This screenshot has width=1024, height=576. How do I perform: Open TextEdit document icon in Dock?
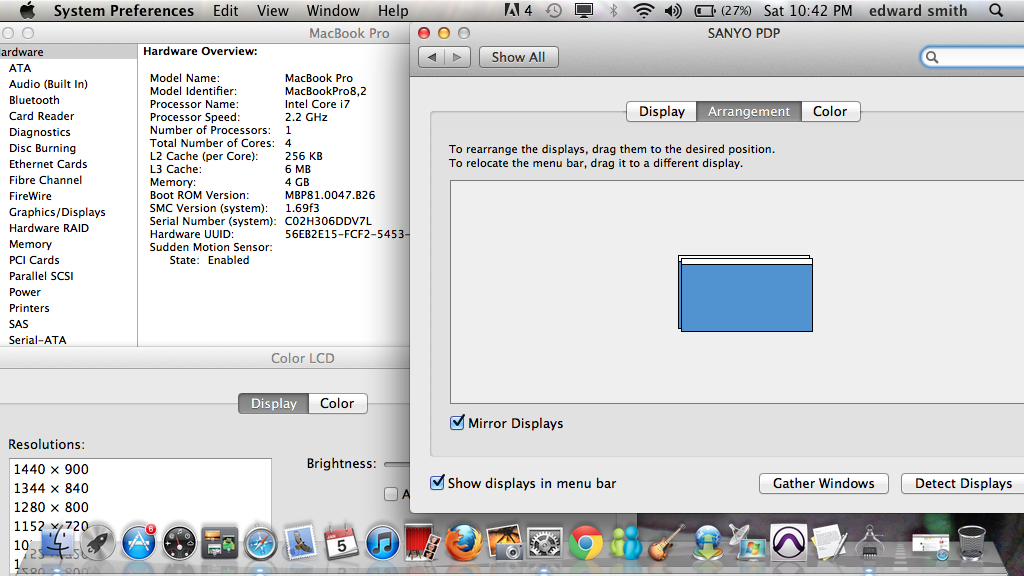click(x=829, y=542)
